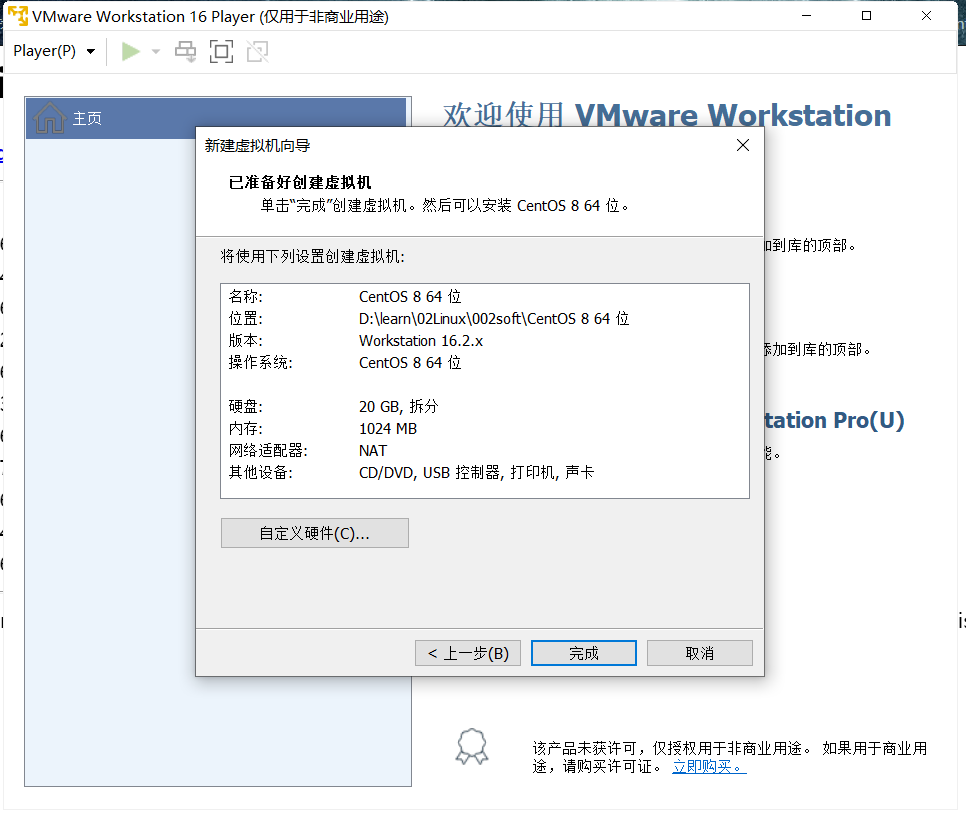Minimize the VMware Player window

pyautogui.click(x=806, y=15)
